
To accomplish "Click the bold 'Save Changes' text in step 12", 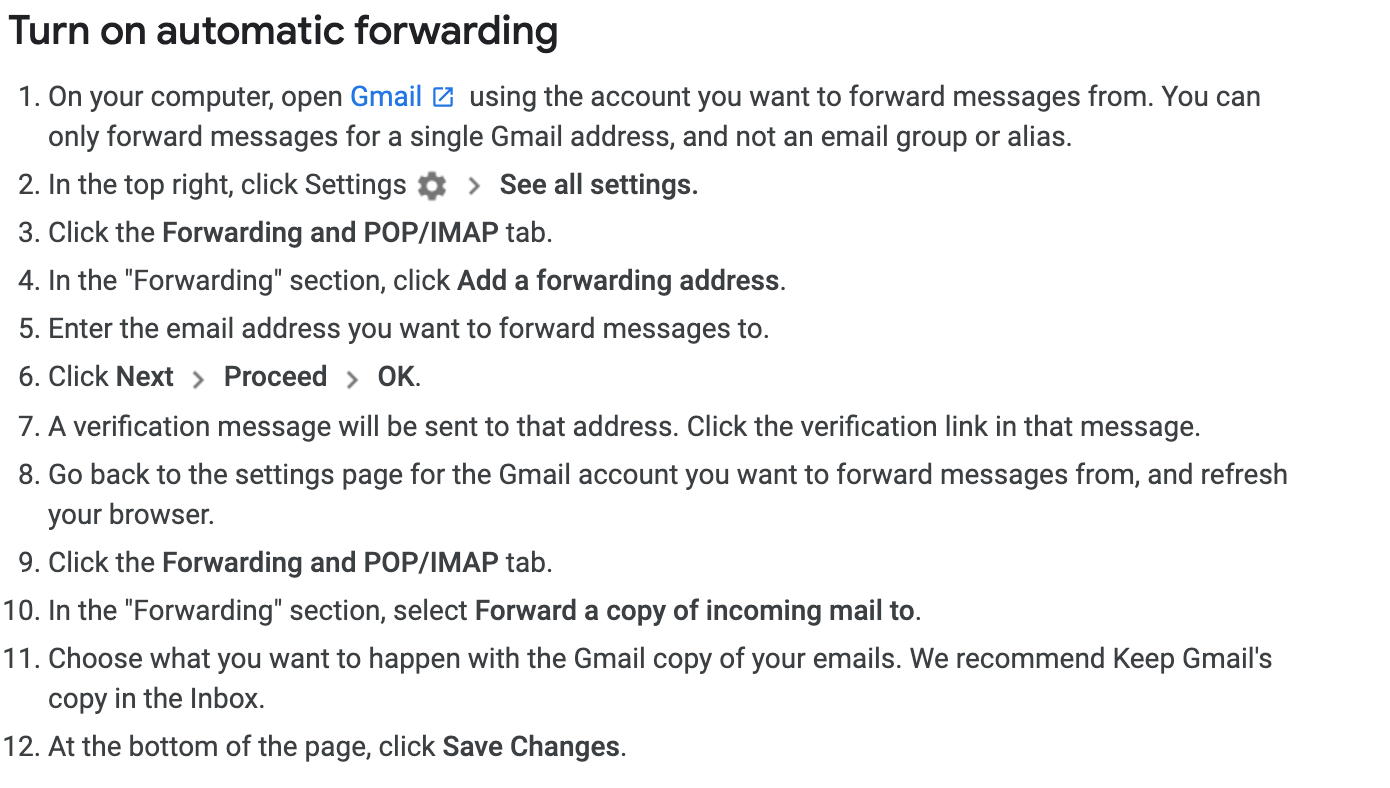I will point(531,747).
